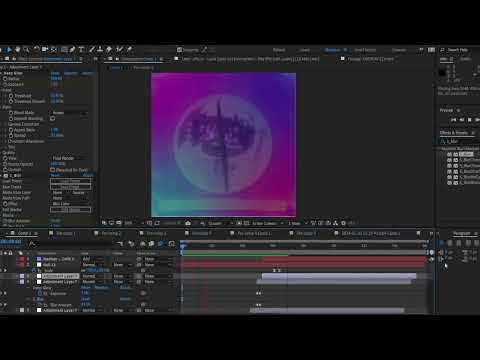Screen dimensions: 480x360
Task: Select the Puppet Pin tool
Action: click(x=129, y=50)
